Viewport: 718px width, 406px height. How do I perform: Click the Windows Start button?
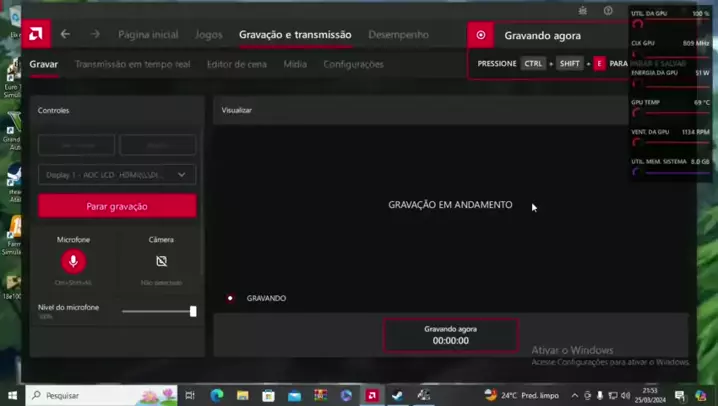13,395
